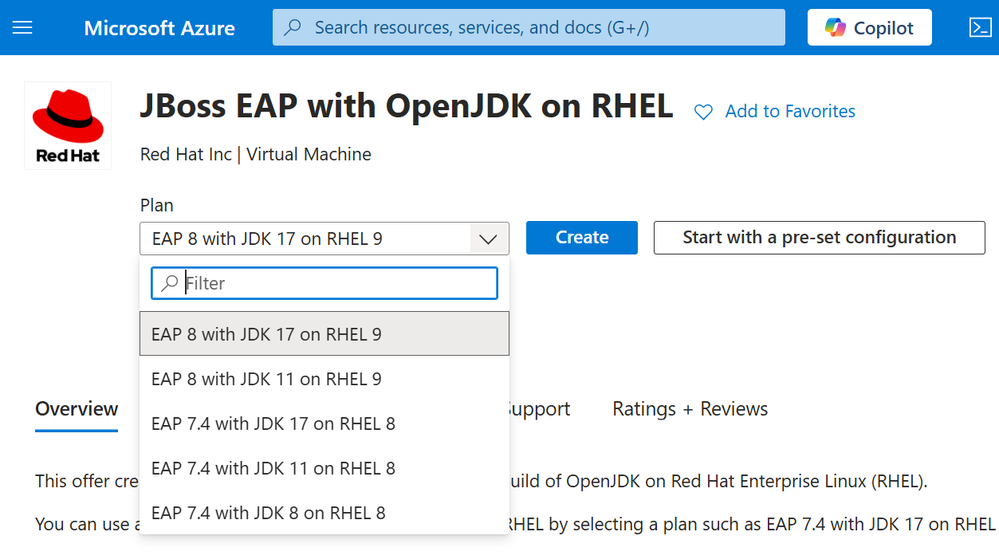The height and width of the screenshot is (552, 999).
Task: Click the plan Filter text box
Action: point(324,283)
